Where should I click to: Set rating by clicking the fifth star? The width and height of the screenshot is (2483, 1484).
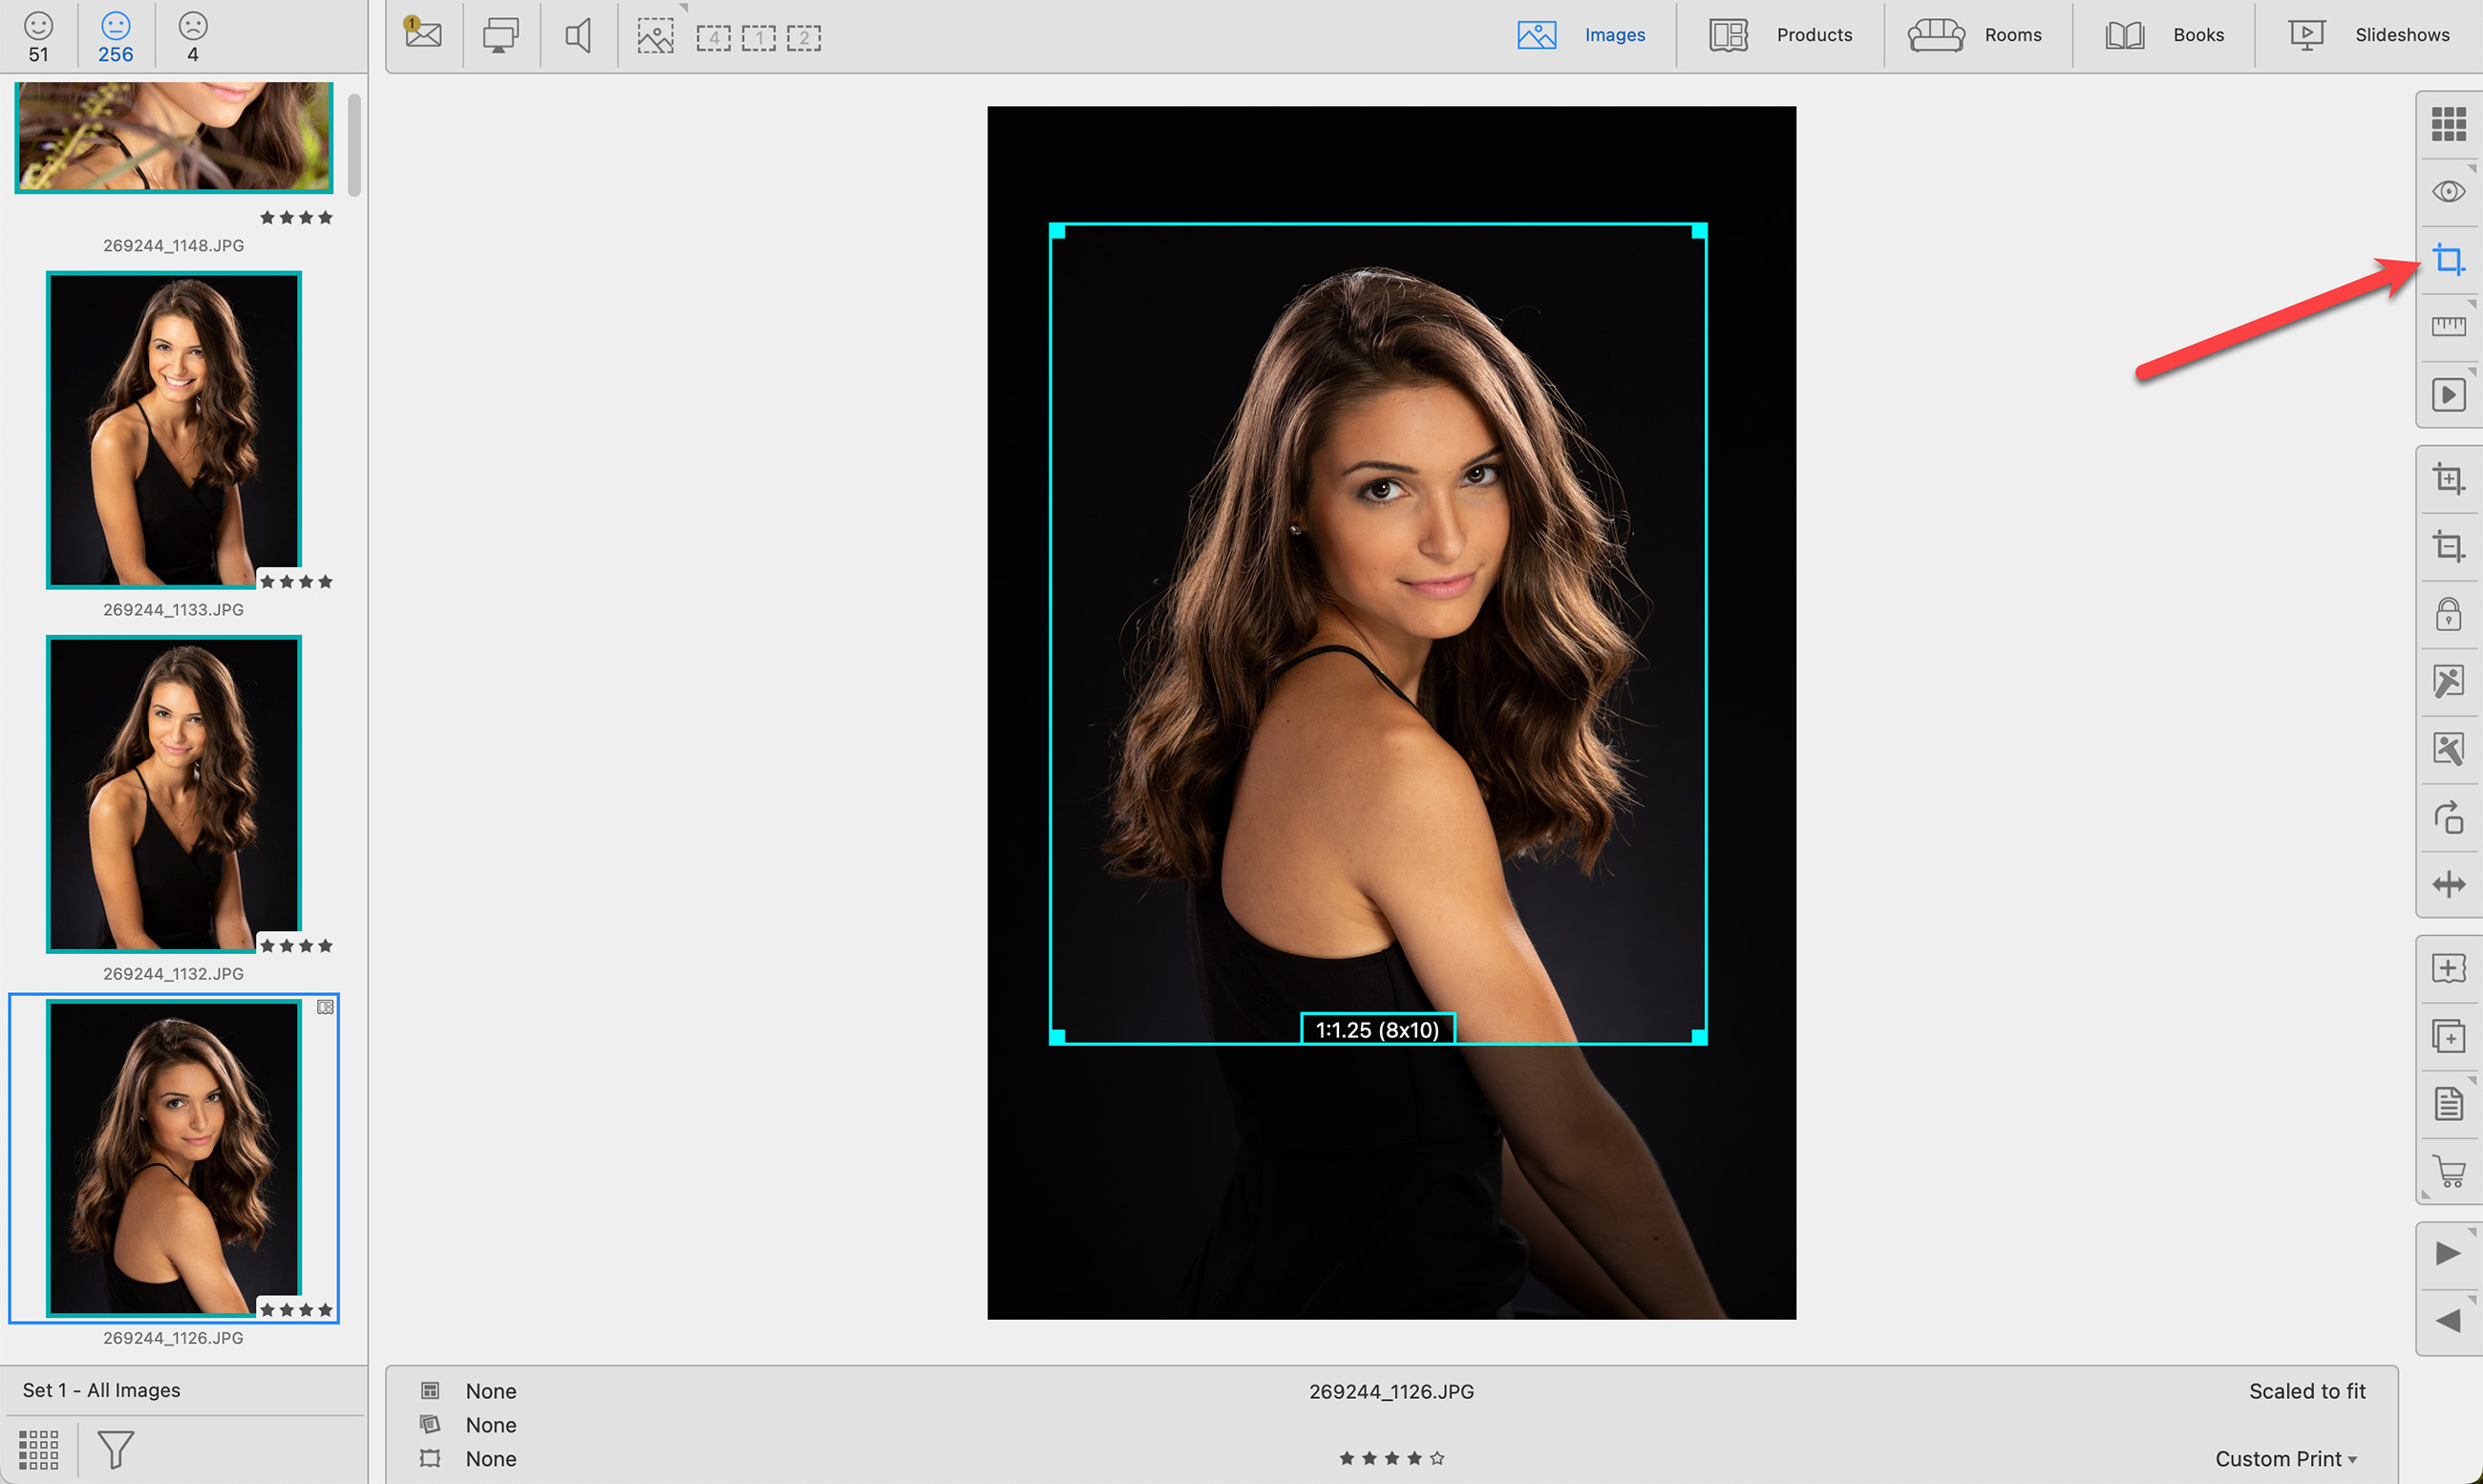click(x=1436, y=1458)
